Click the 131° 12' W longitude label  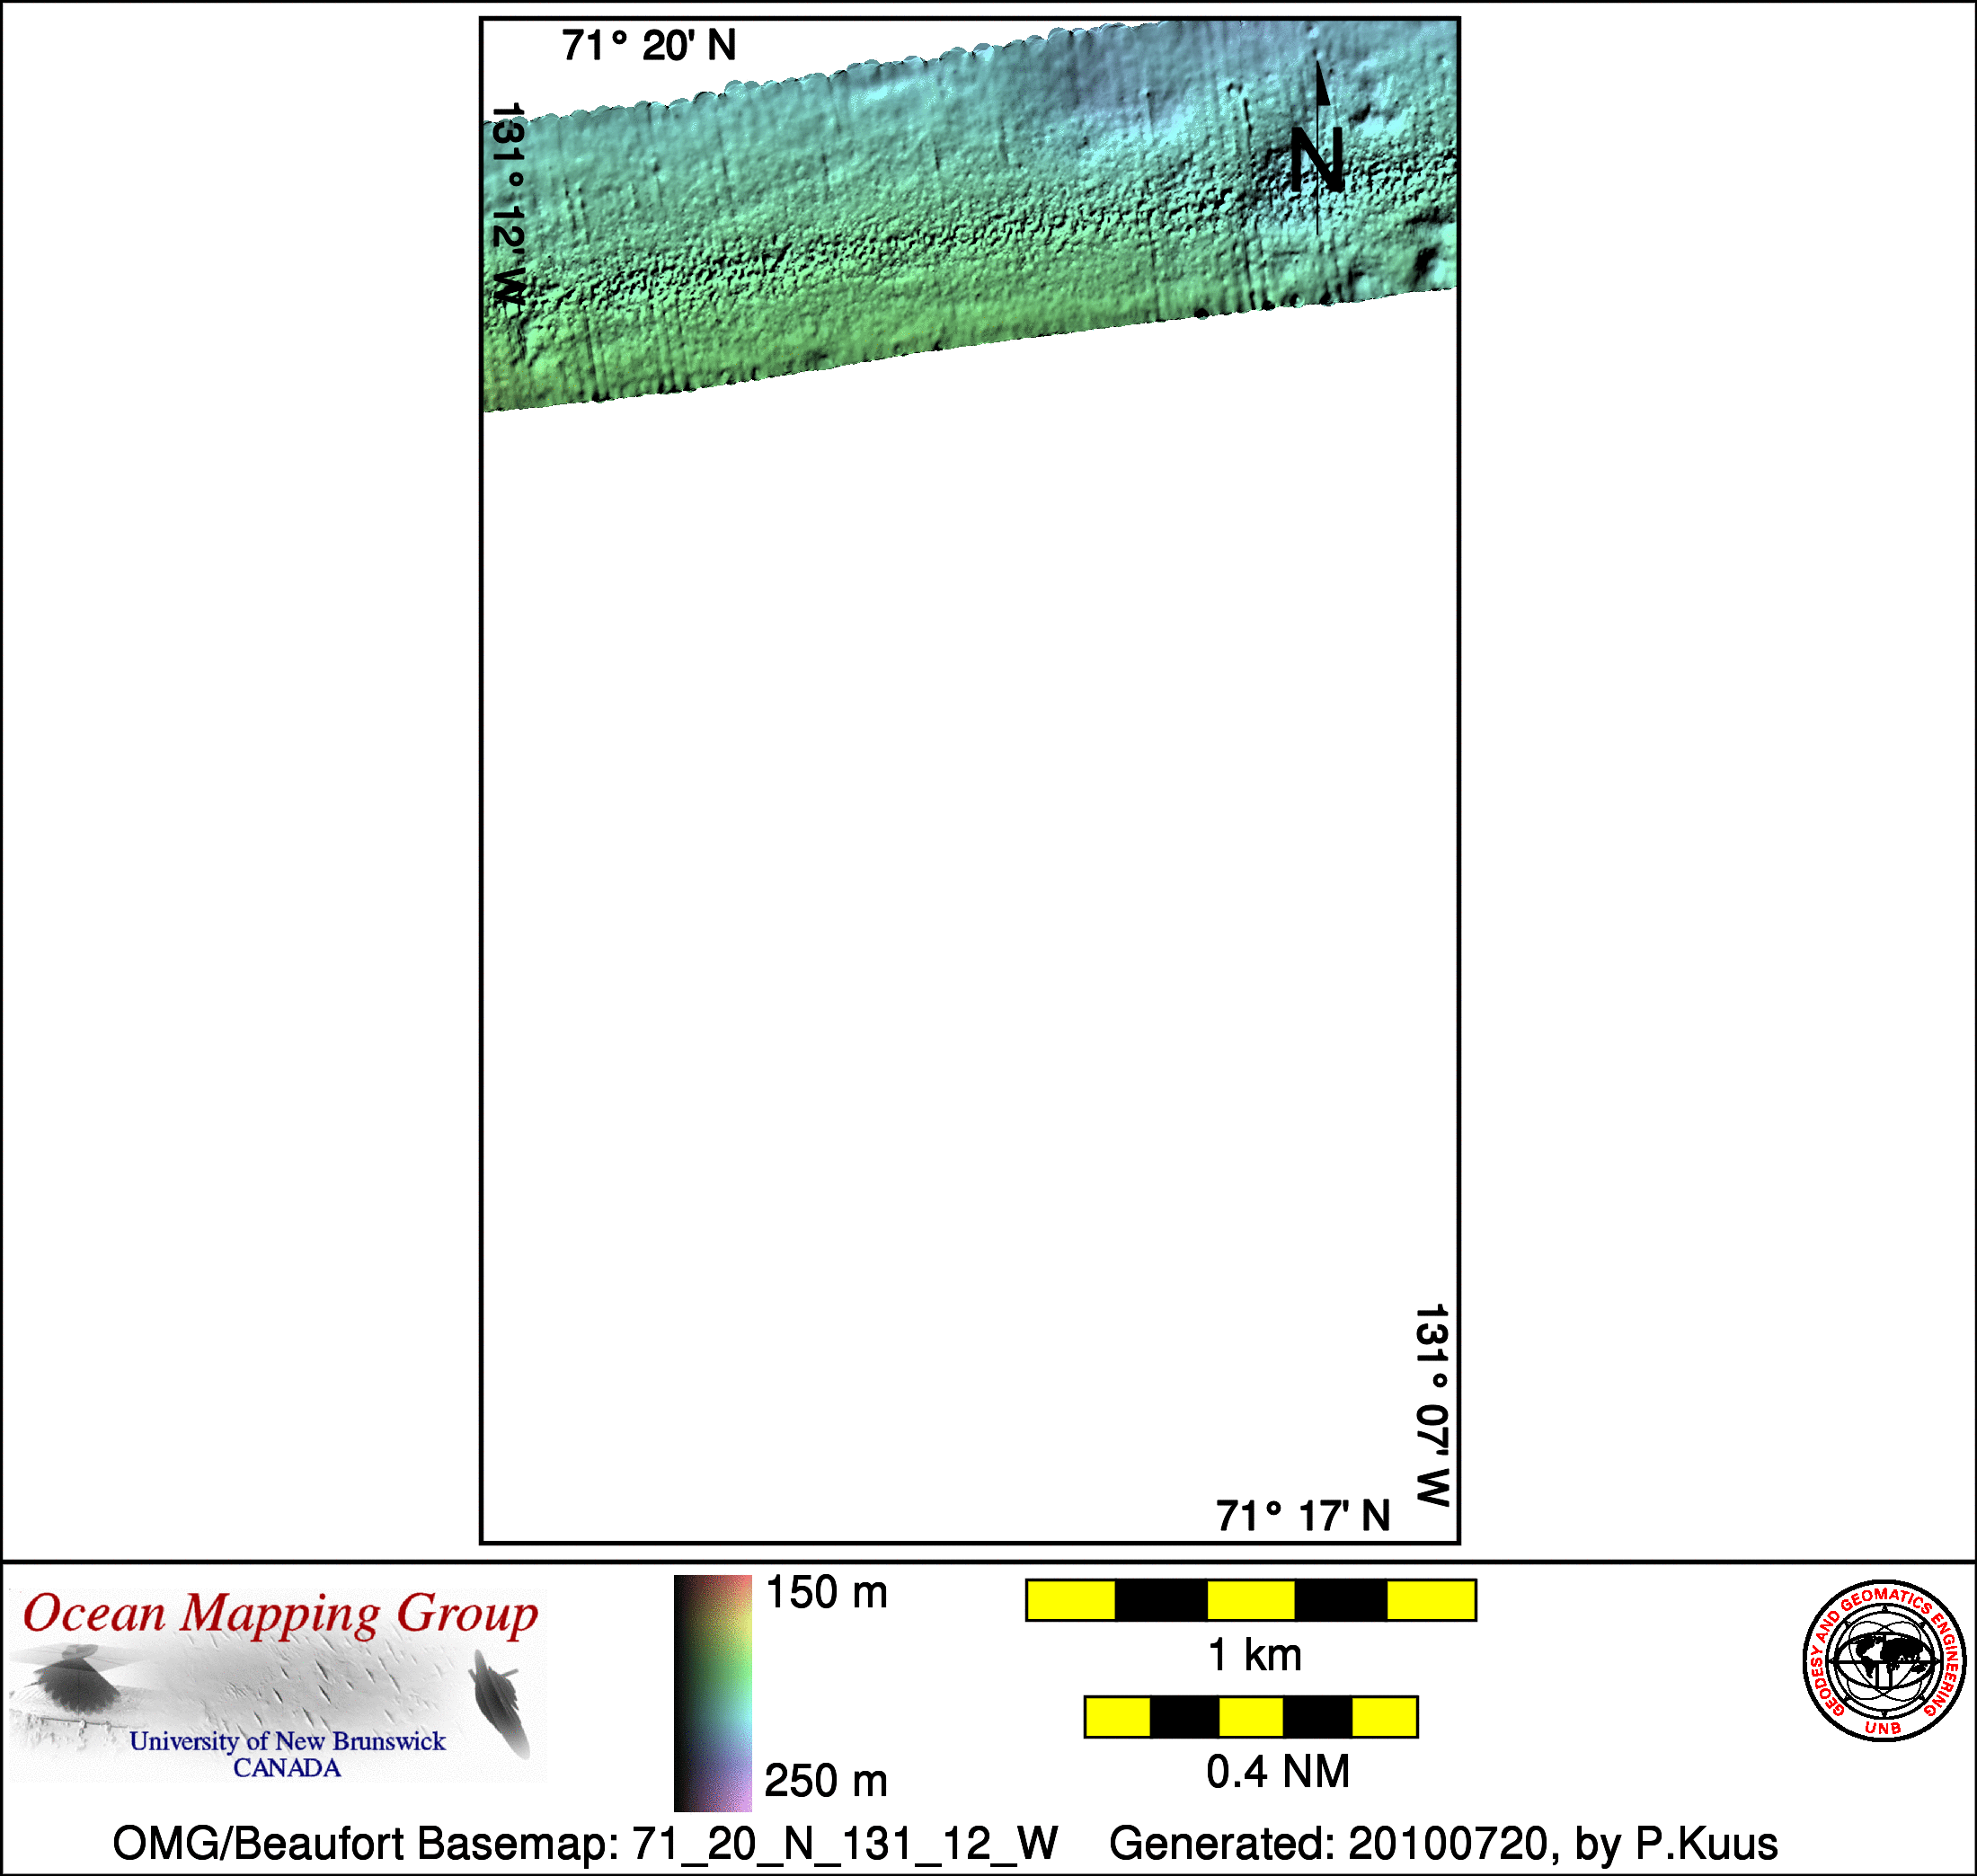point(508,205)
